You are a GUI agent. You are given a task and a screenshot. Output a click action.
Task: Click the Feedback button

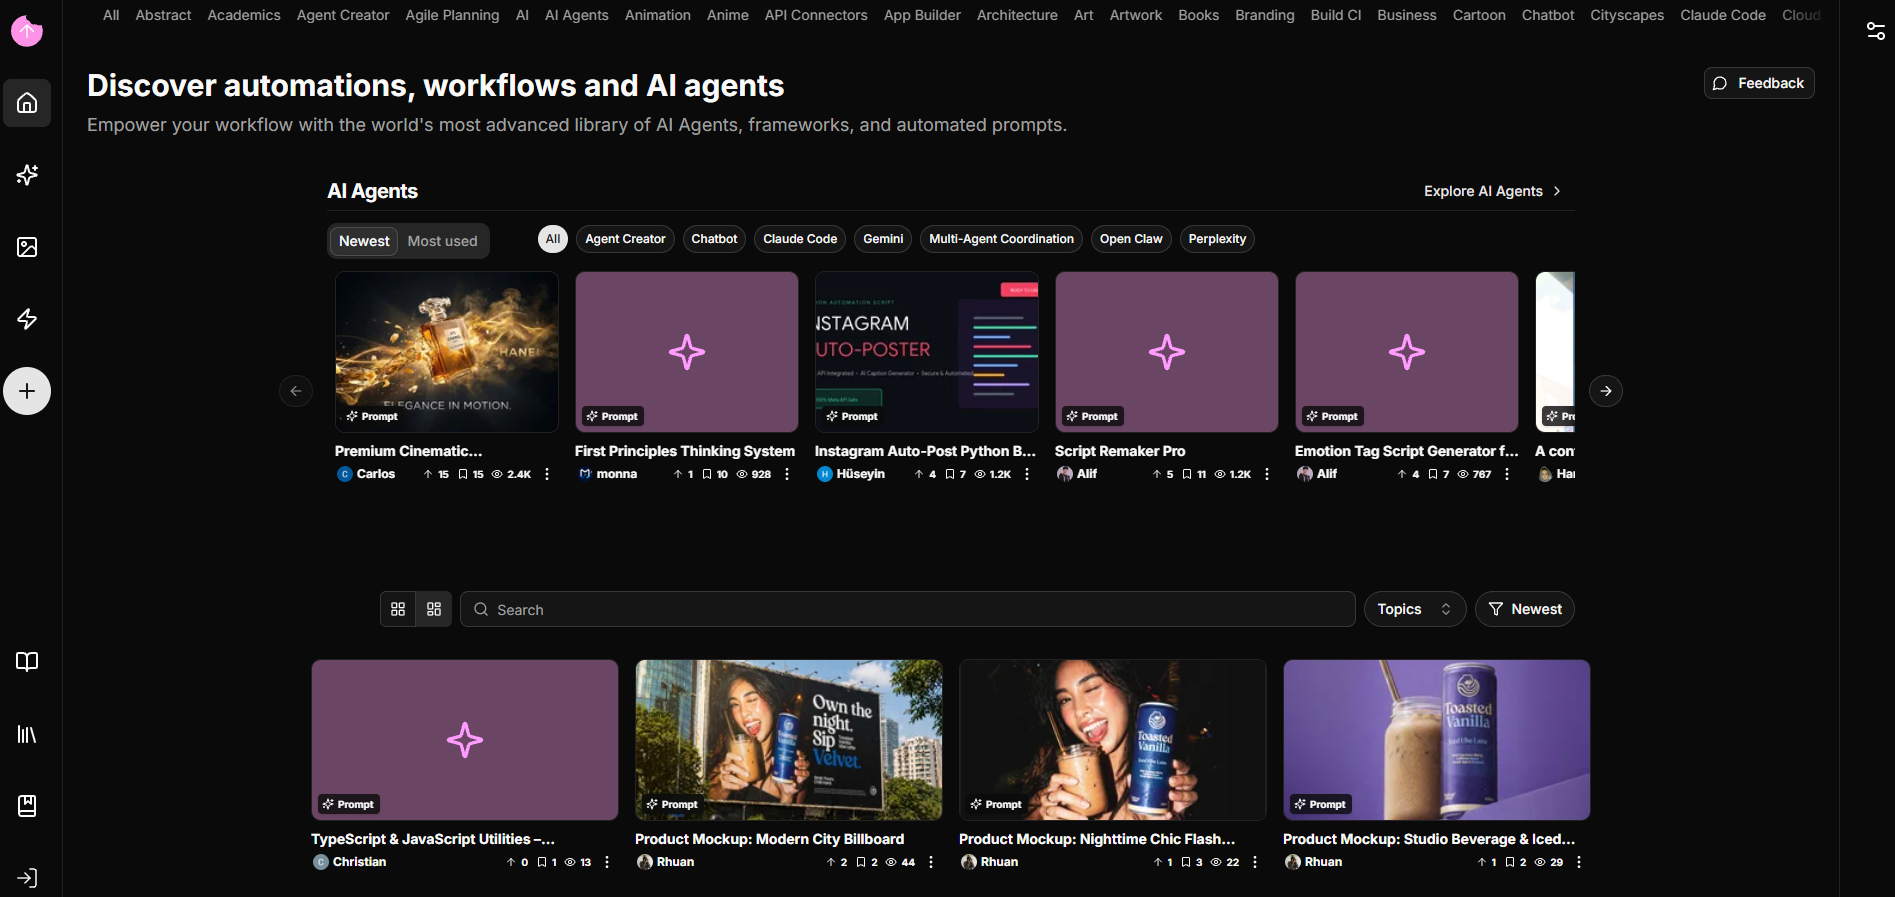(1759, 83)
